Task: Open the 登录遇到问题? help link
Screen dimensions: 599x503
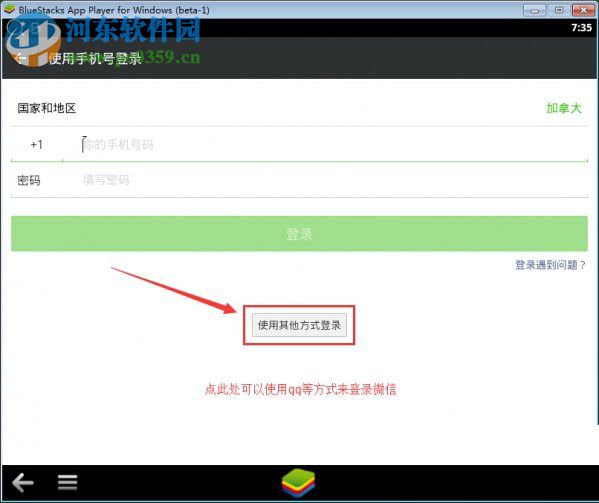Action: pyautogui.click(x=550, y=265)
